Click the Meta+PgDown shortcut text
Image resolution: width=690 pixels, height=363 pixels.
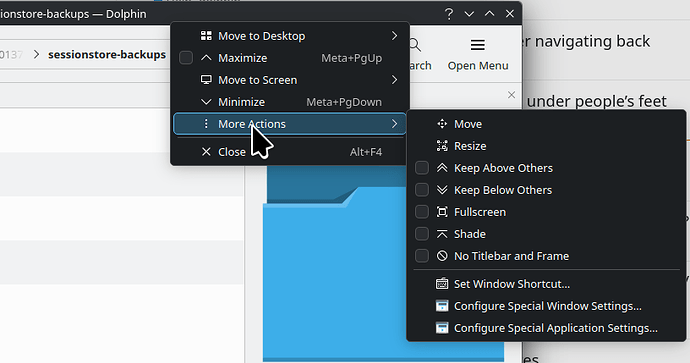click(344, 102)
